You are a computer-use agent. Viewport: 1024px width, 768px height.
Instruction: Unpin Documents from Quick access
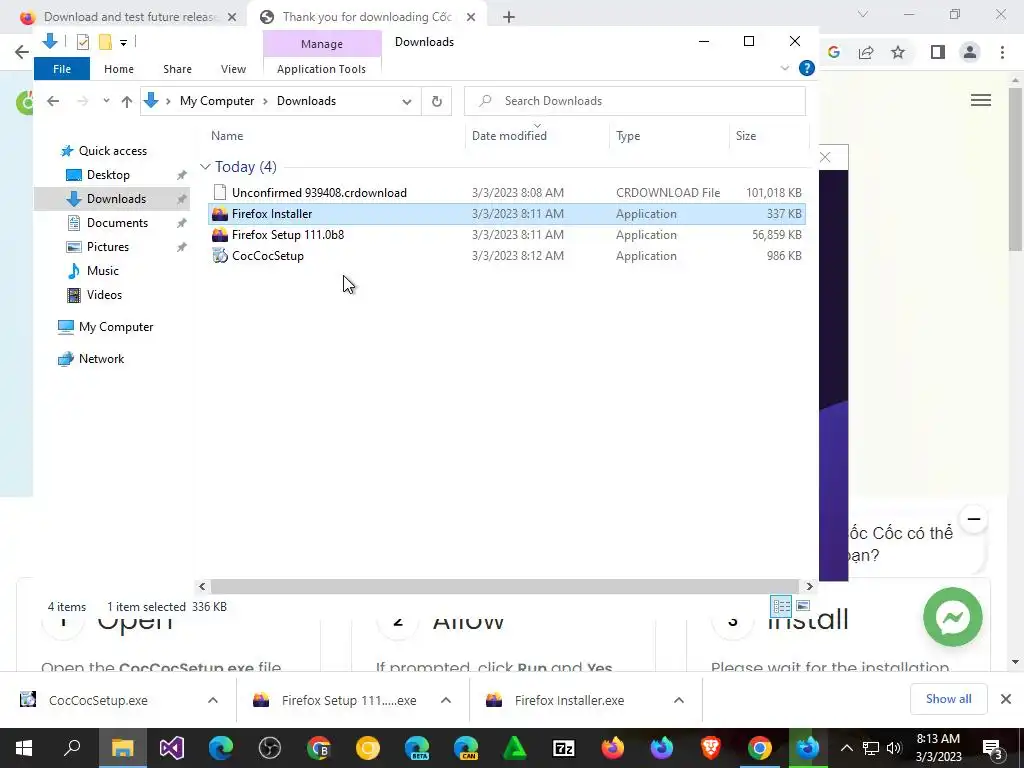[x=182, y=223]
